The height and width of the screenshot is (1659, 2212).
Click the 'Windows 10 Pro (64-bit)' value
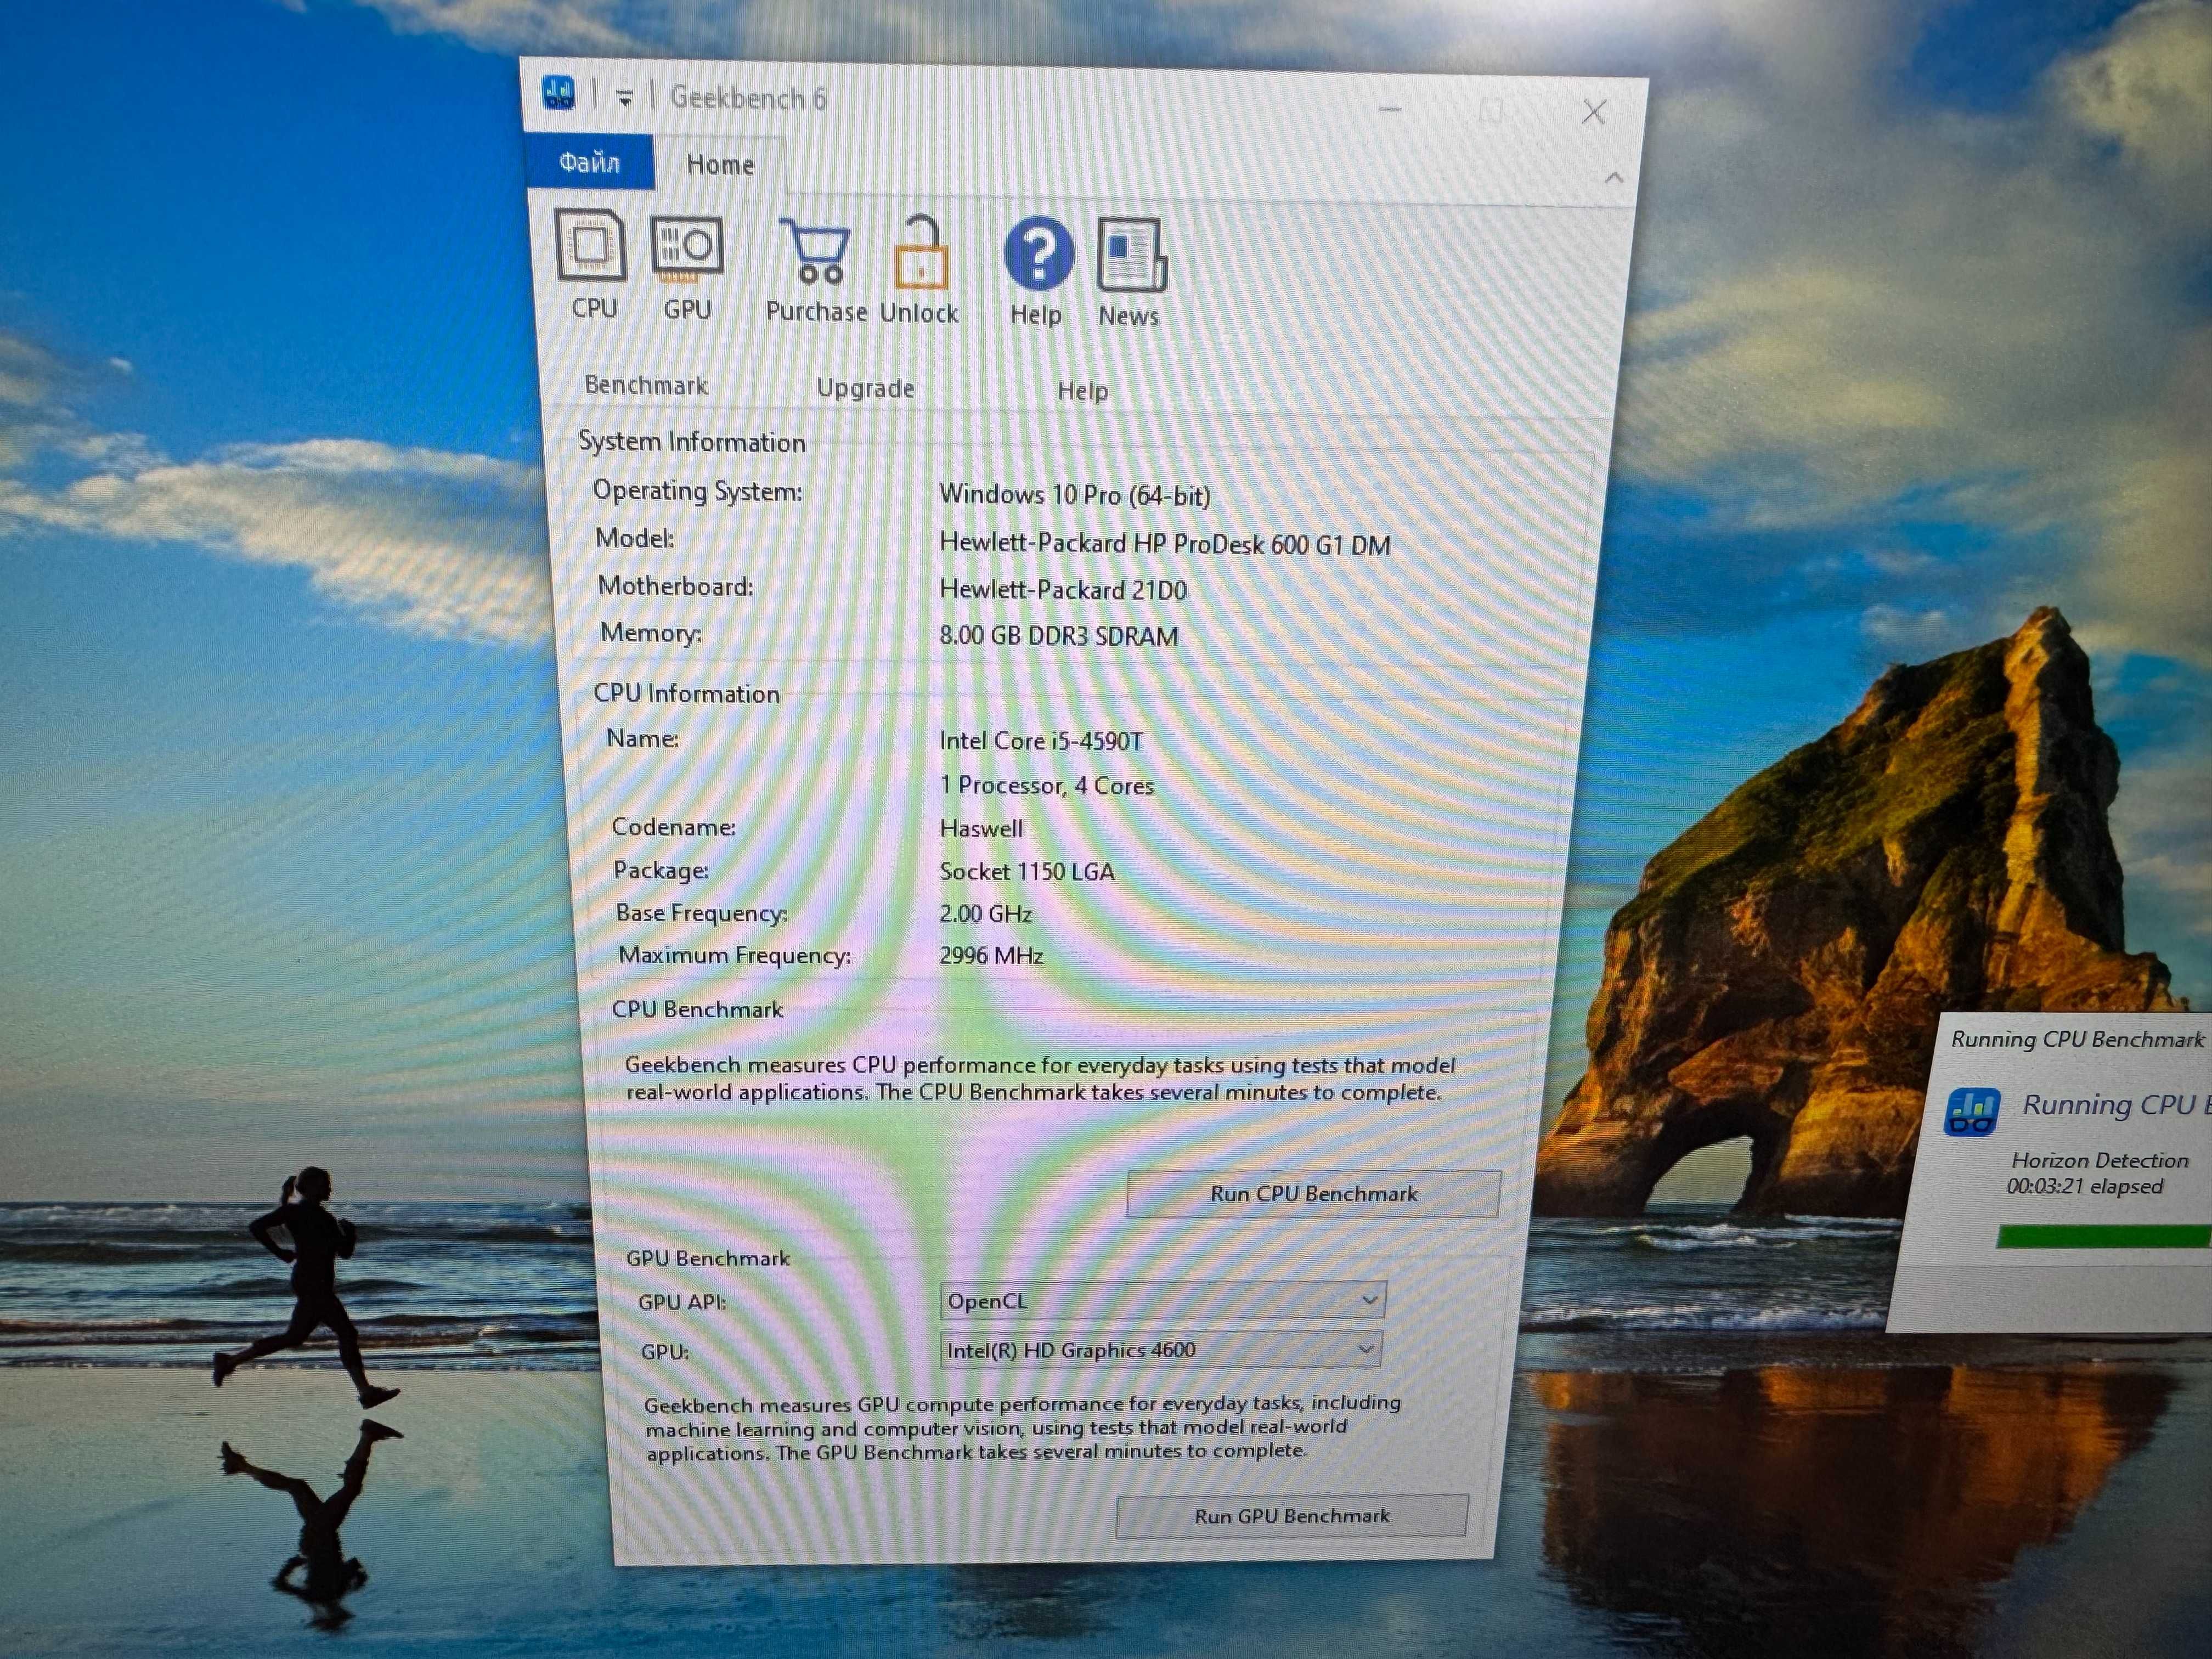(x=1075, y=495)
